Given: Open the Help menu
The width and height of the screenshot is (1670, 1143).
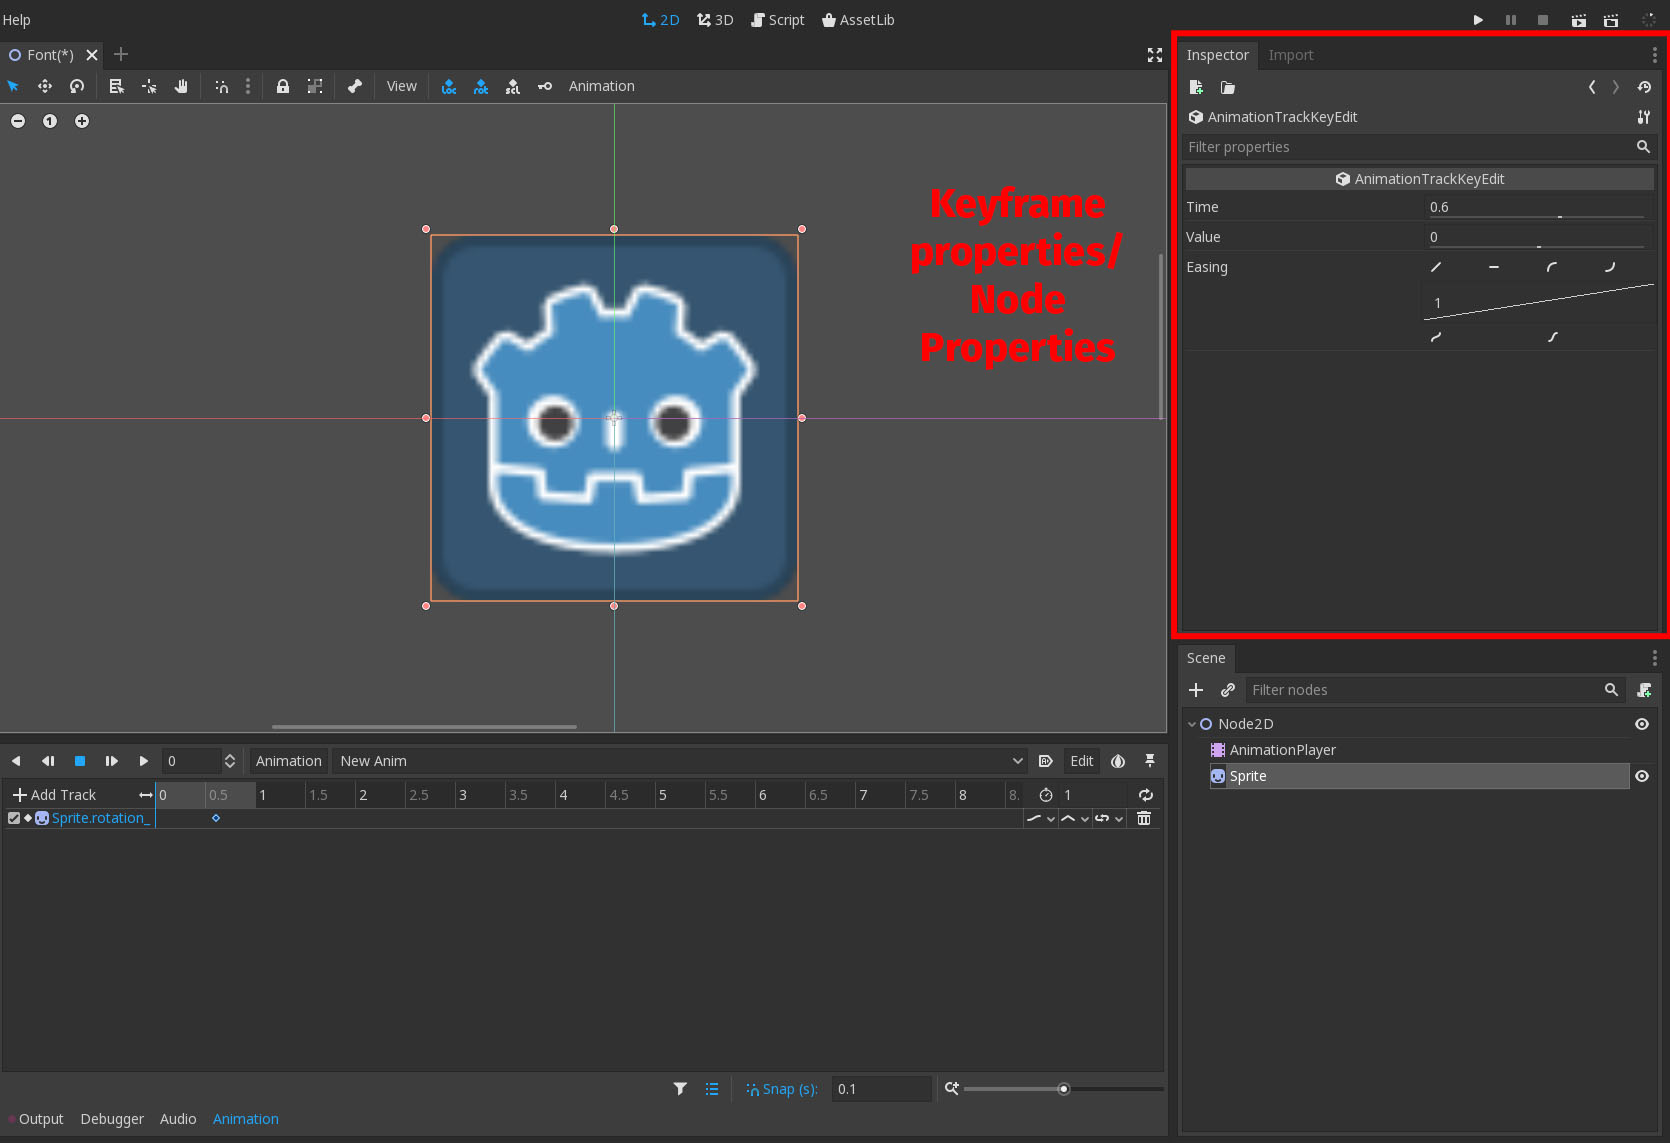Looking at the screenshot, I should click(x=16, y=20).
